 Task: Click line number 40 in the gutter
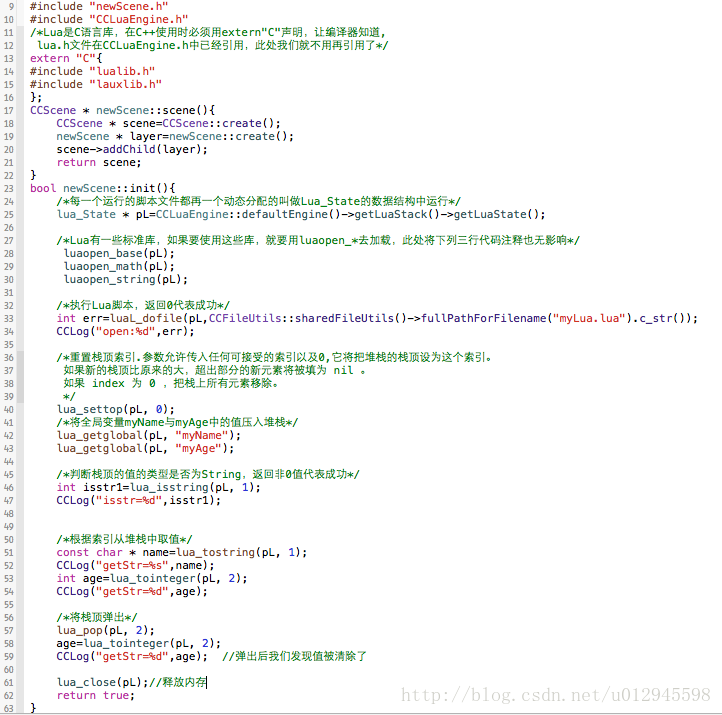pyautogui.click(x=9, y=410)
